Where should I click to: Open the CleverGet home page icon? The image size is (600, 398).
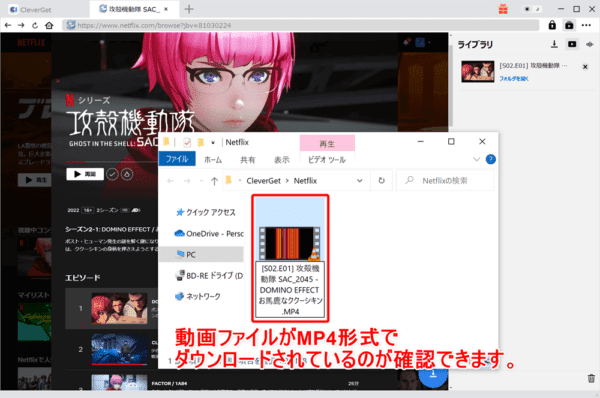tap(49, 25)
